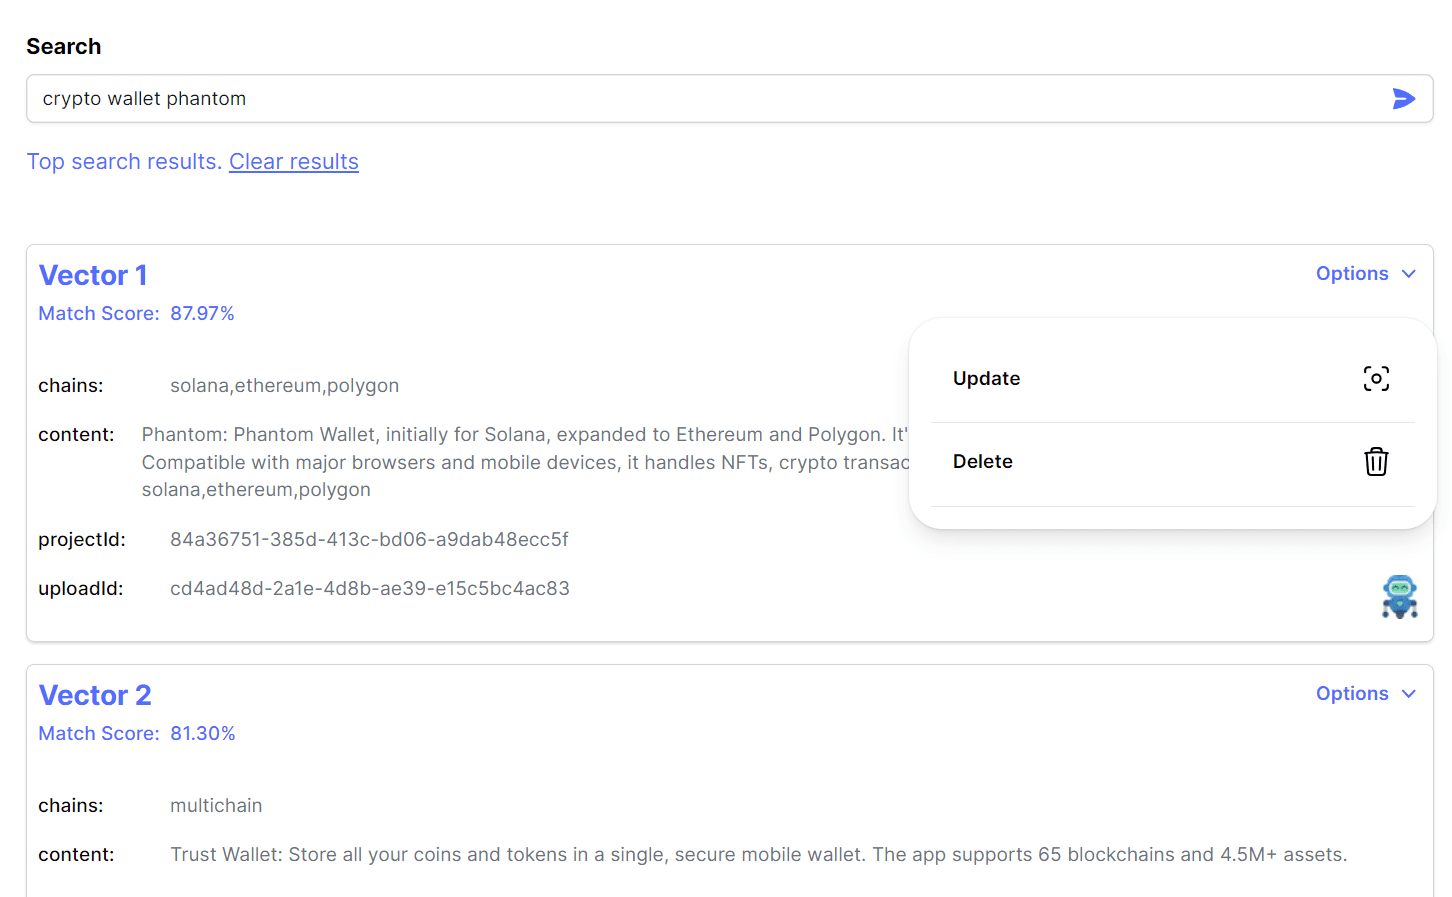Click the Clear results link
Viewport: 1452px width, 897px height.
point(294,162)
